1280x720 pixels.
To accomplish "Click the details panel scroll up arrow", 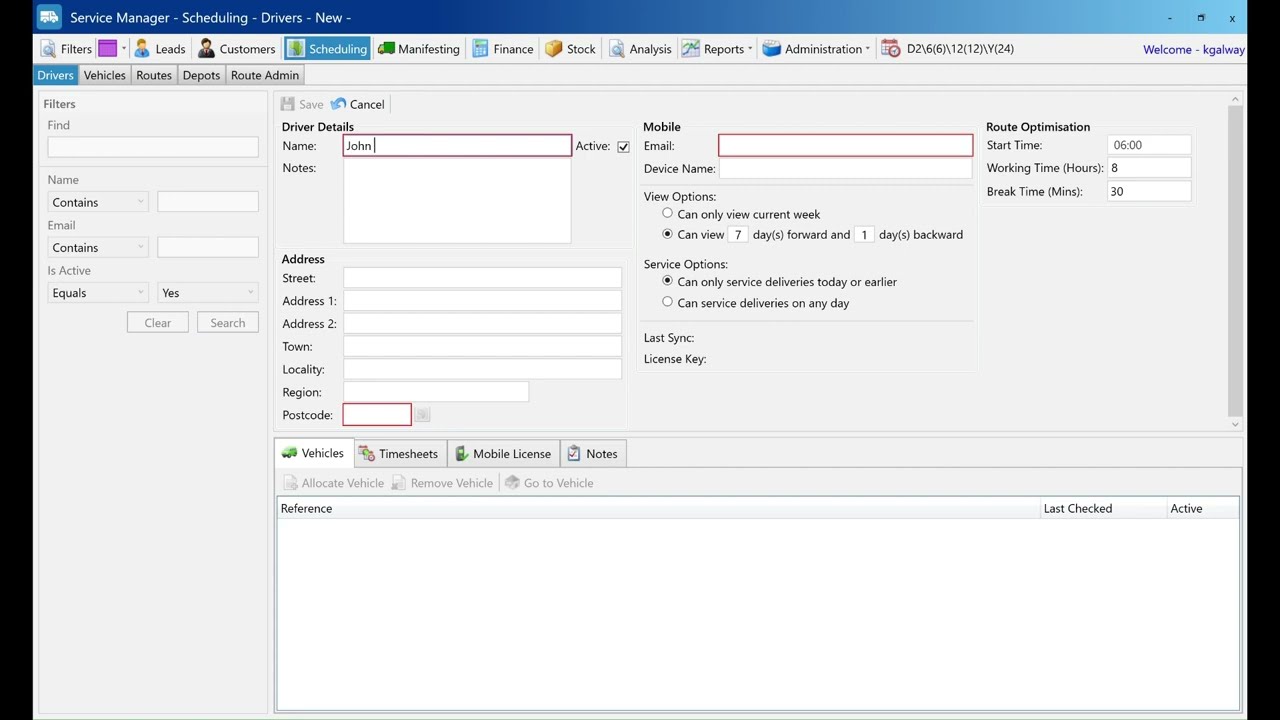I will (x=1235, y=99).
